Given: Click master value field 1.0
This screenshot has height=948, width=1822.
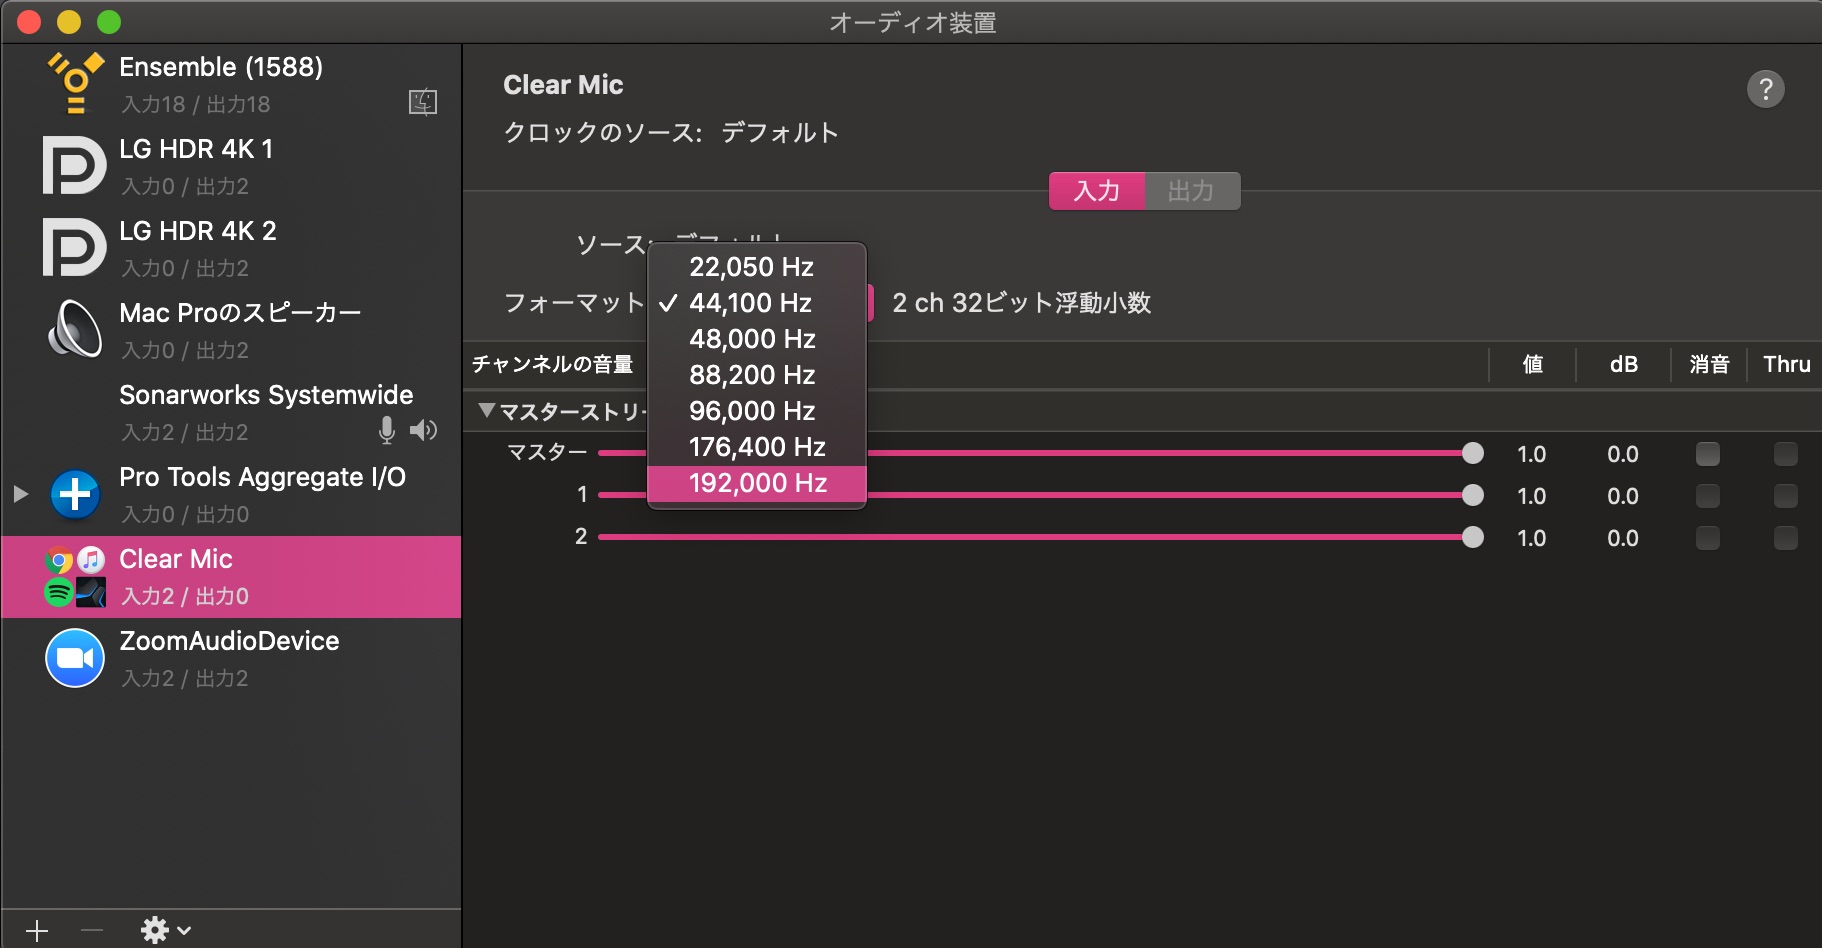Looking at the screenshot, I should coord(1531,454).
